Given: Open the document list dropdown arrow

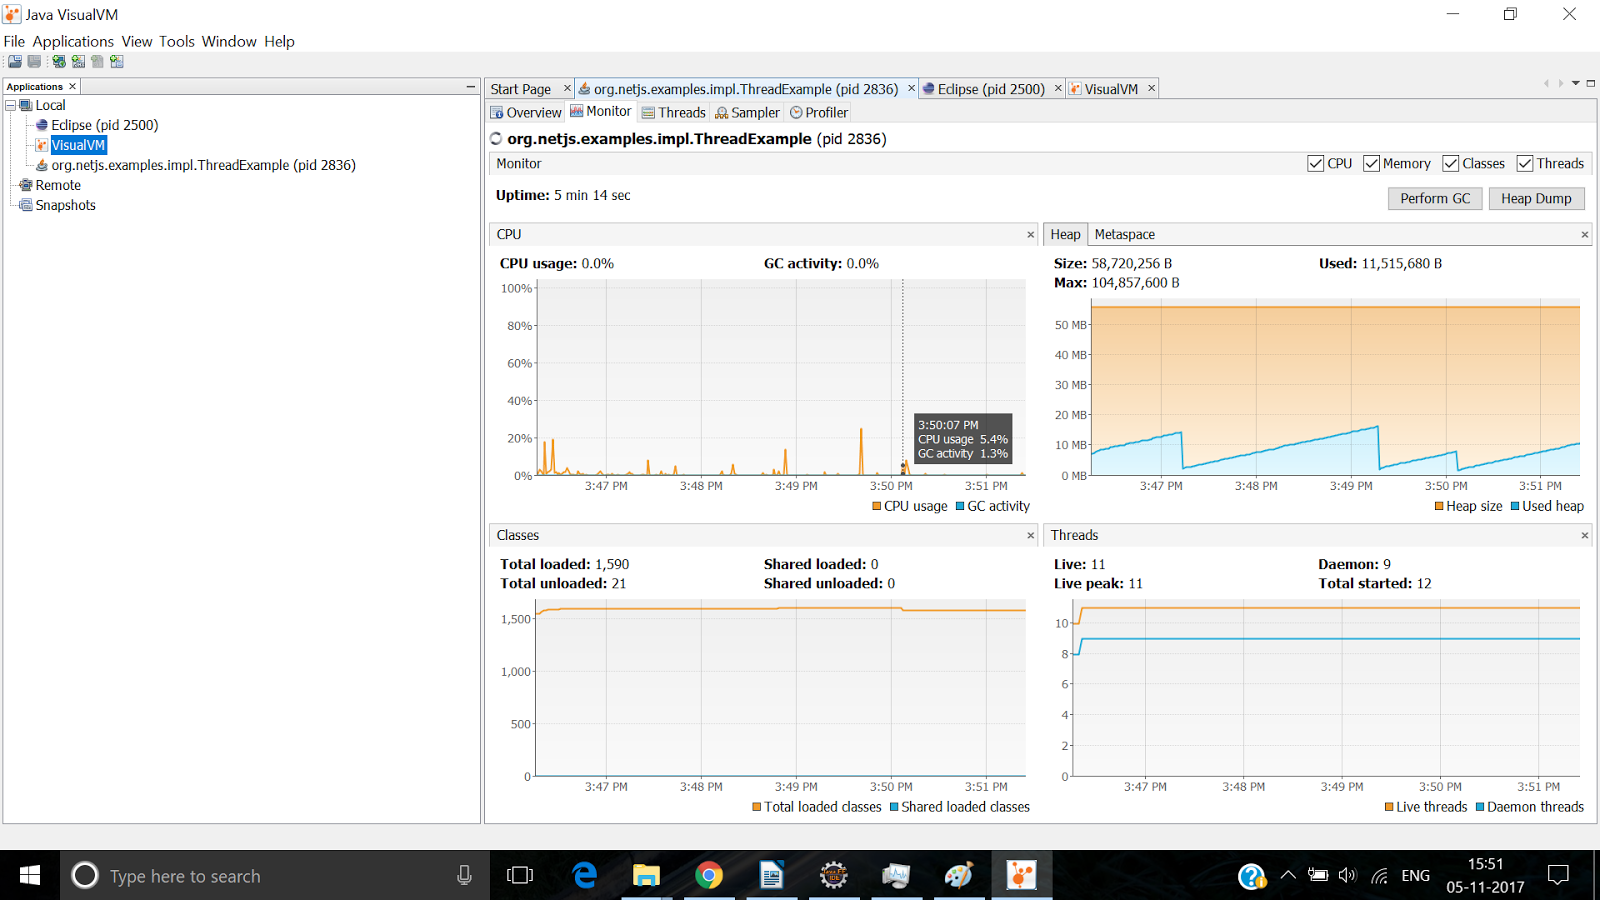Looking at the screenshot, I should (x=1576, y=84).
